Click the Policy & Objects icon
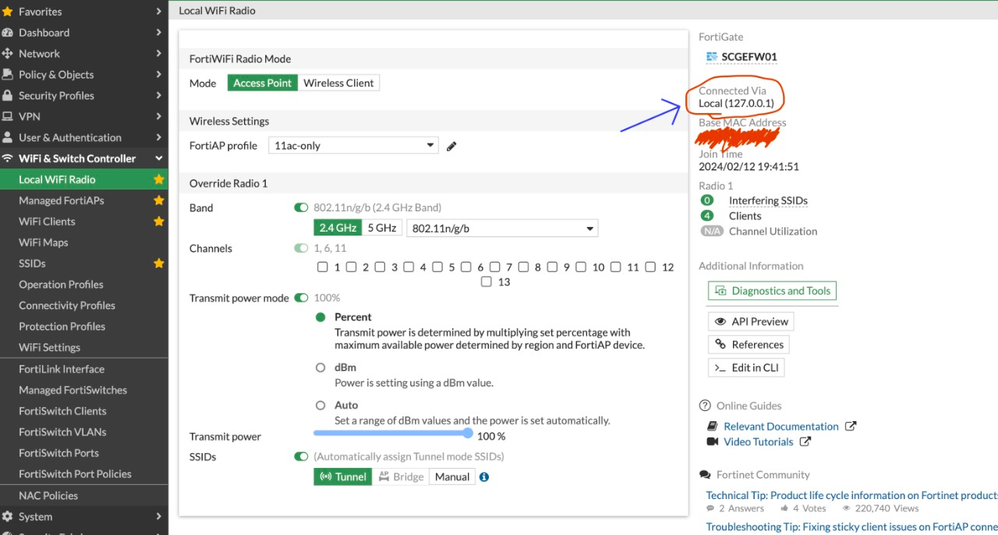The width and height of the screenshot is (998, 535). point(8,74)
